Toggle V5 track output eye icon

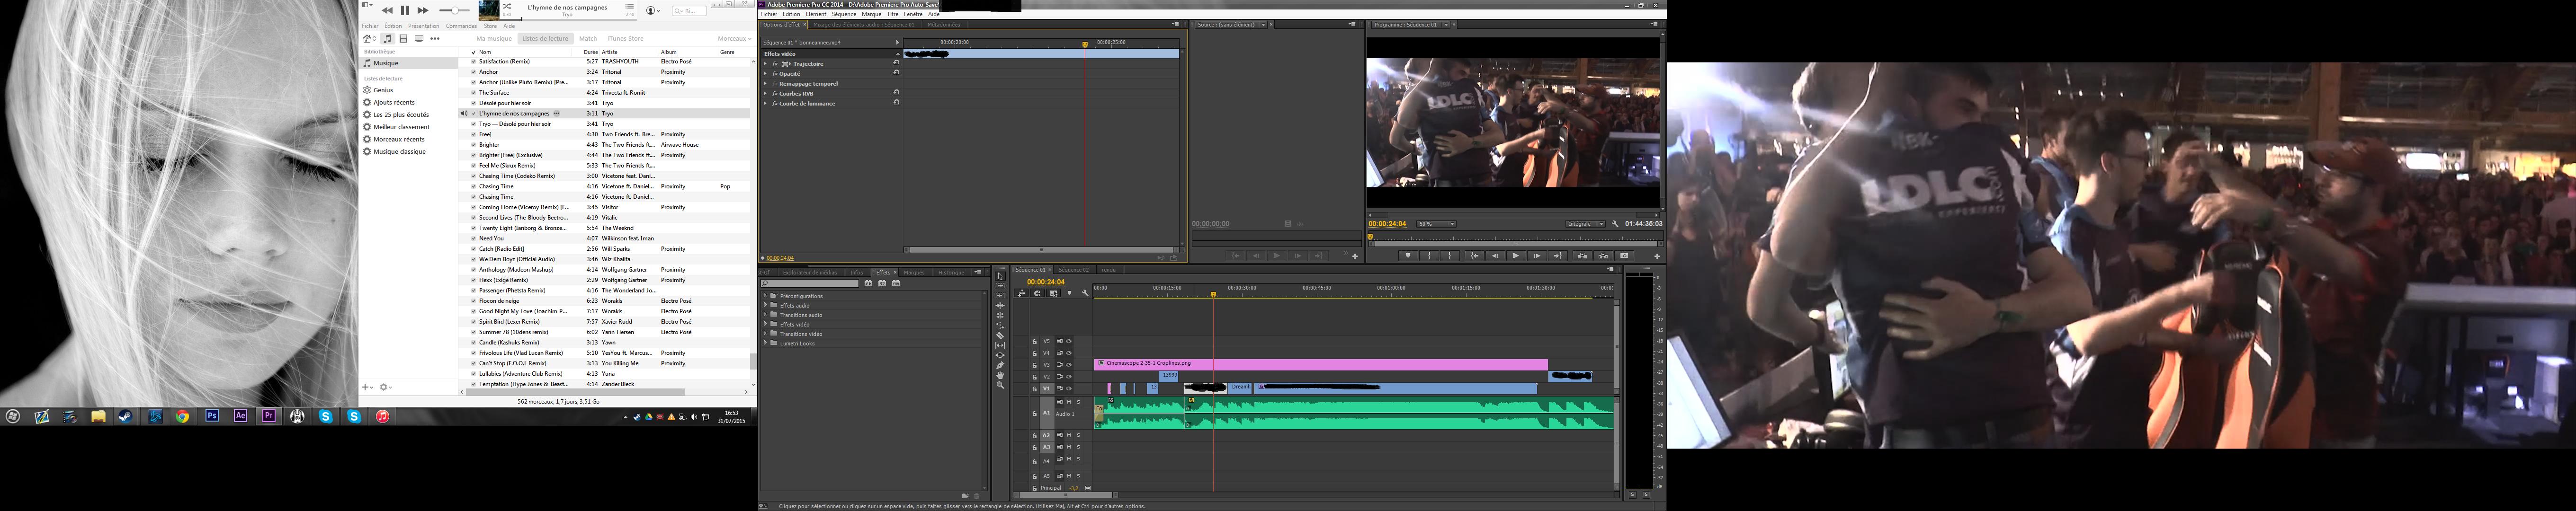pos(1069,341)
